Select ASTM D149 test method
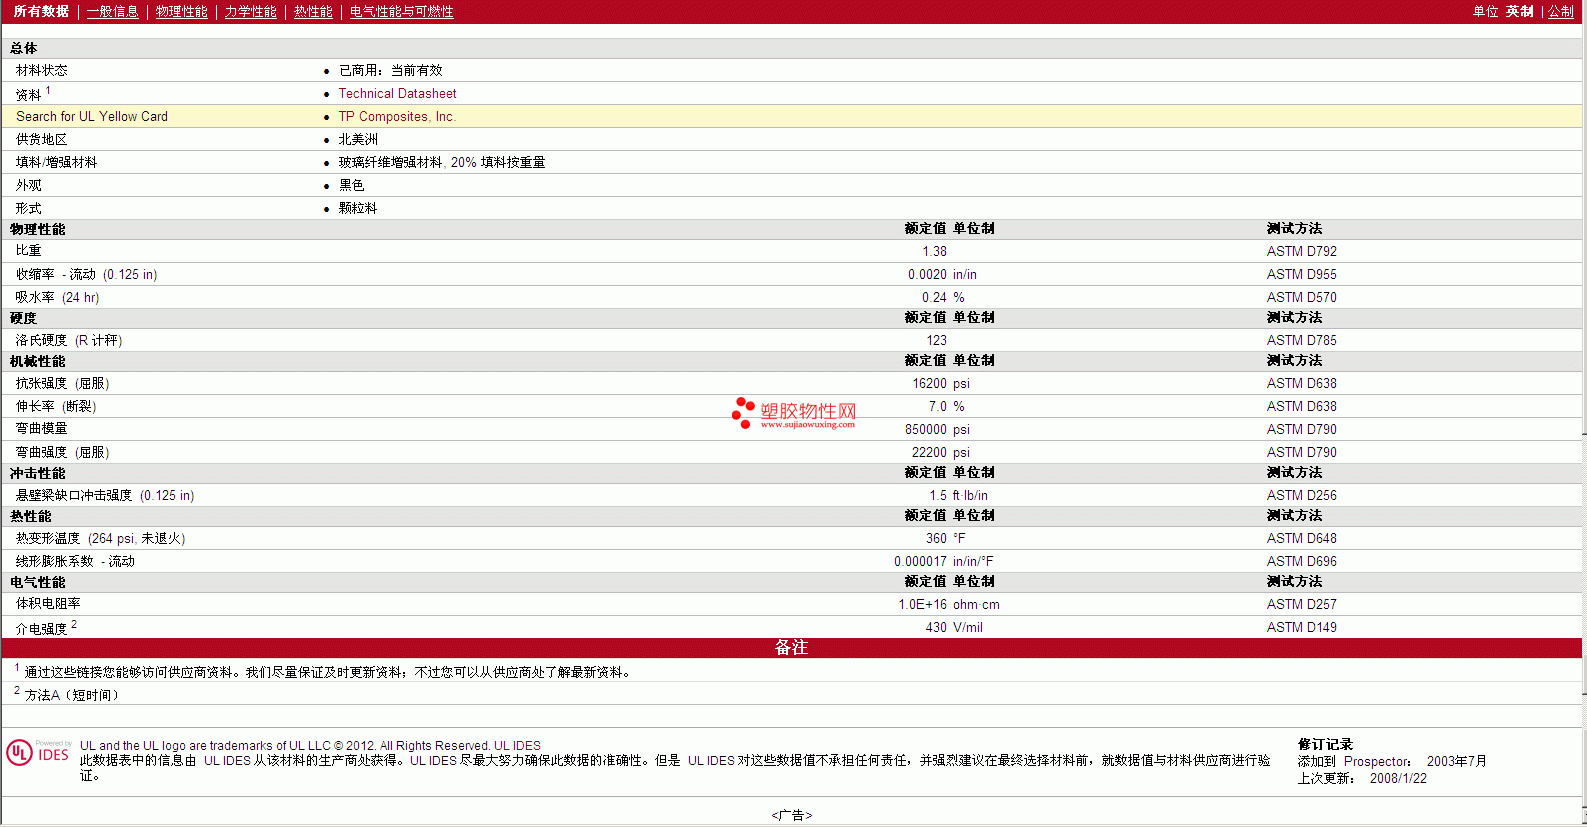1587x827 pixels. (x=1301, y=627)
